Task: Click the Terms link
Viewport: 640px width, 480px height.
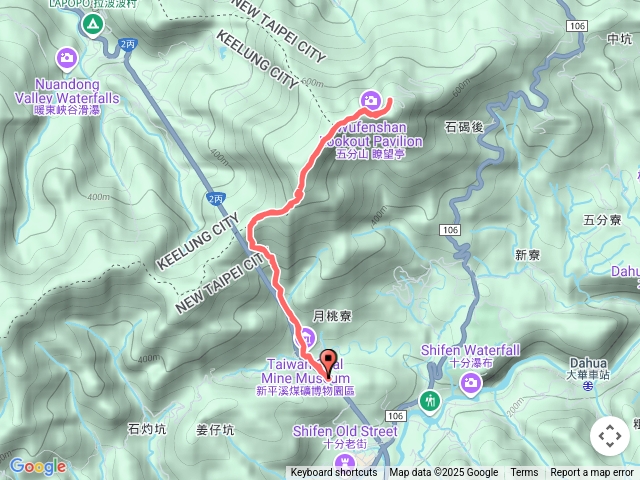Action: tap(524, 473)
